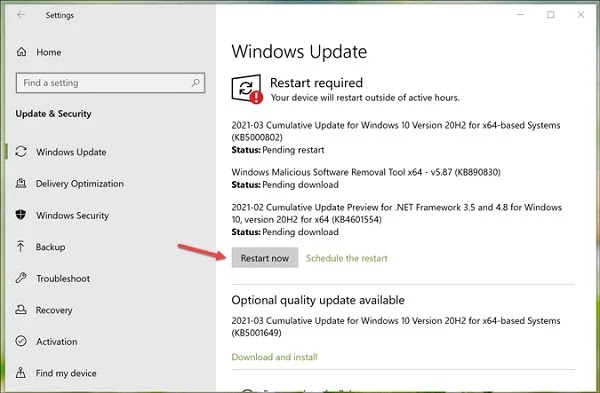
Task: Select Recovery in the sidebar
Action: coord(54,310)
